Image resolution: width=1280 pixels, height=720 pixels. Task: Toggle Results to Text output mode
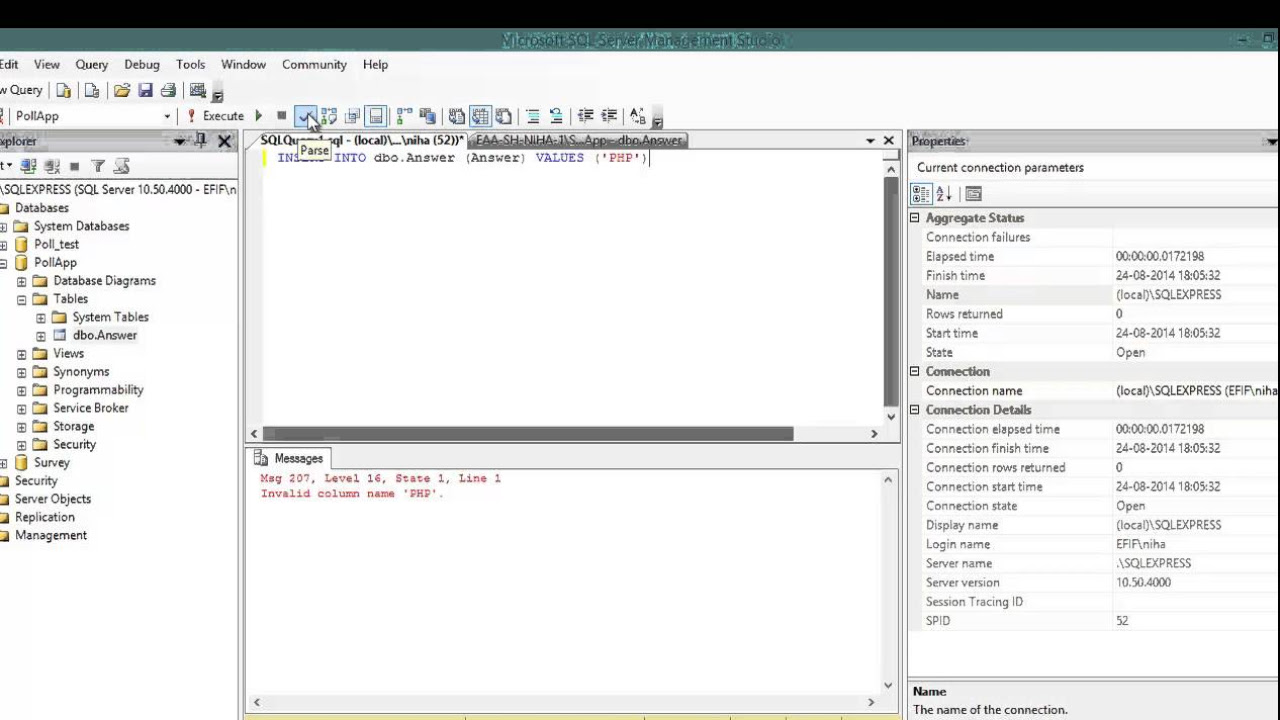point(457,116)
